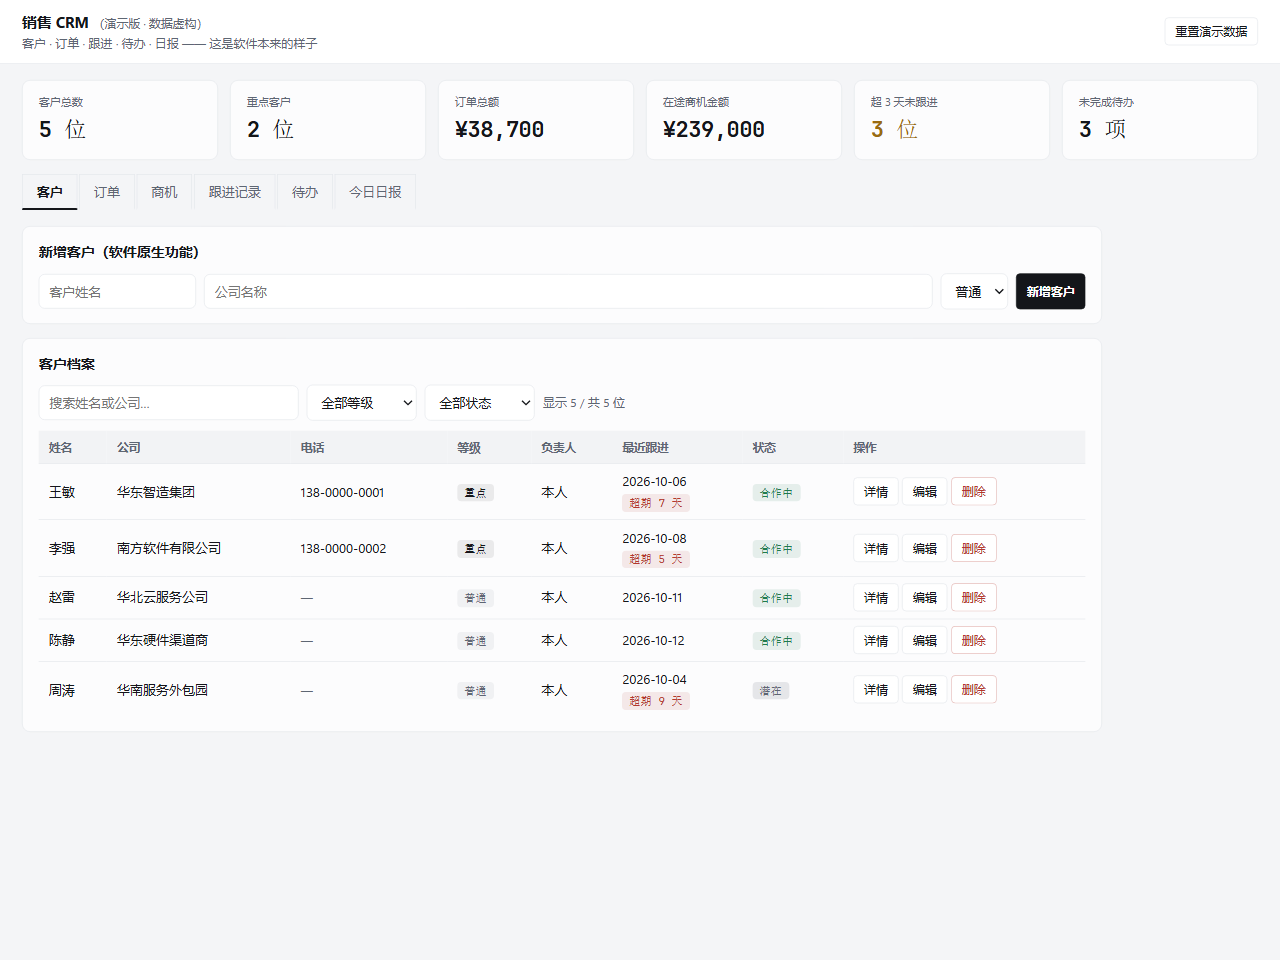Select the 客户 tab

pyautogui.click(x=50, y=192)
